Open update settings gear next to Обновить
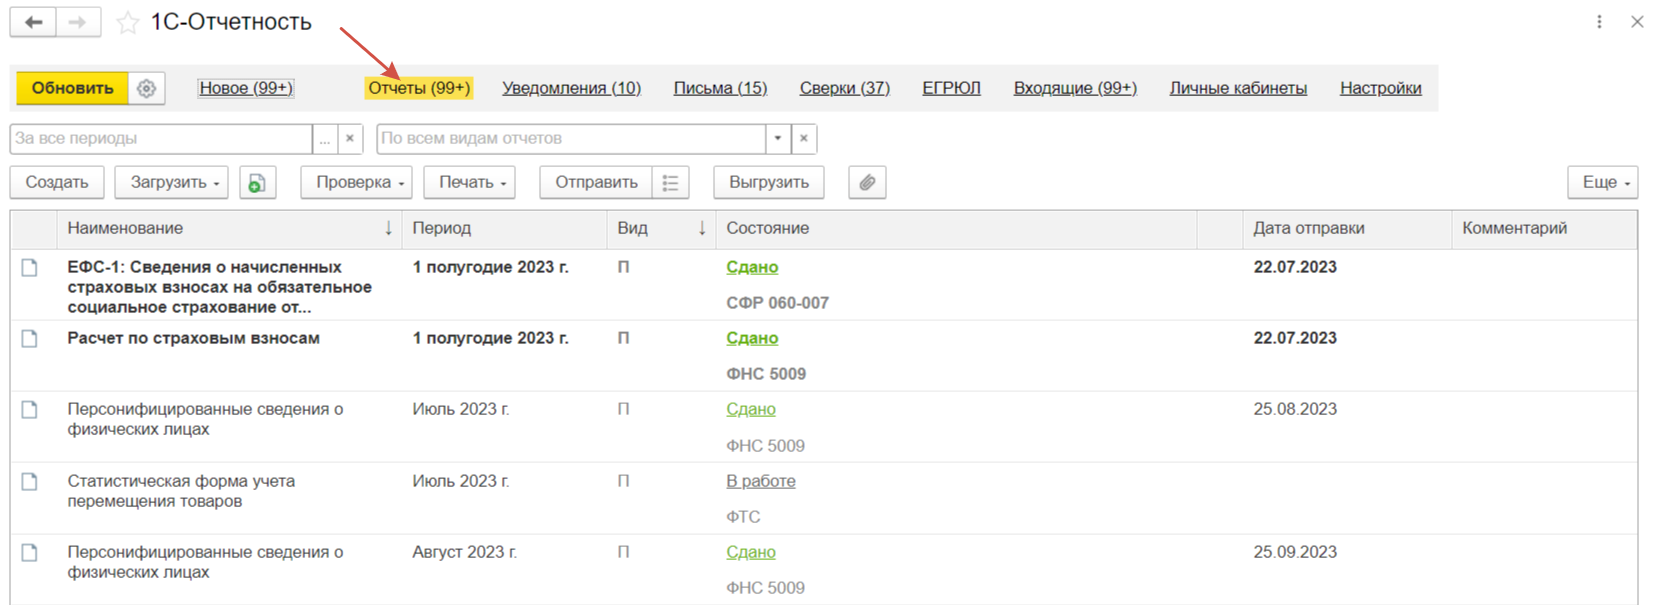Viewport: 1656px width, 605px height. click(x=146, y=88)
